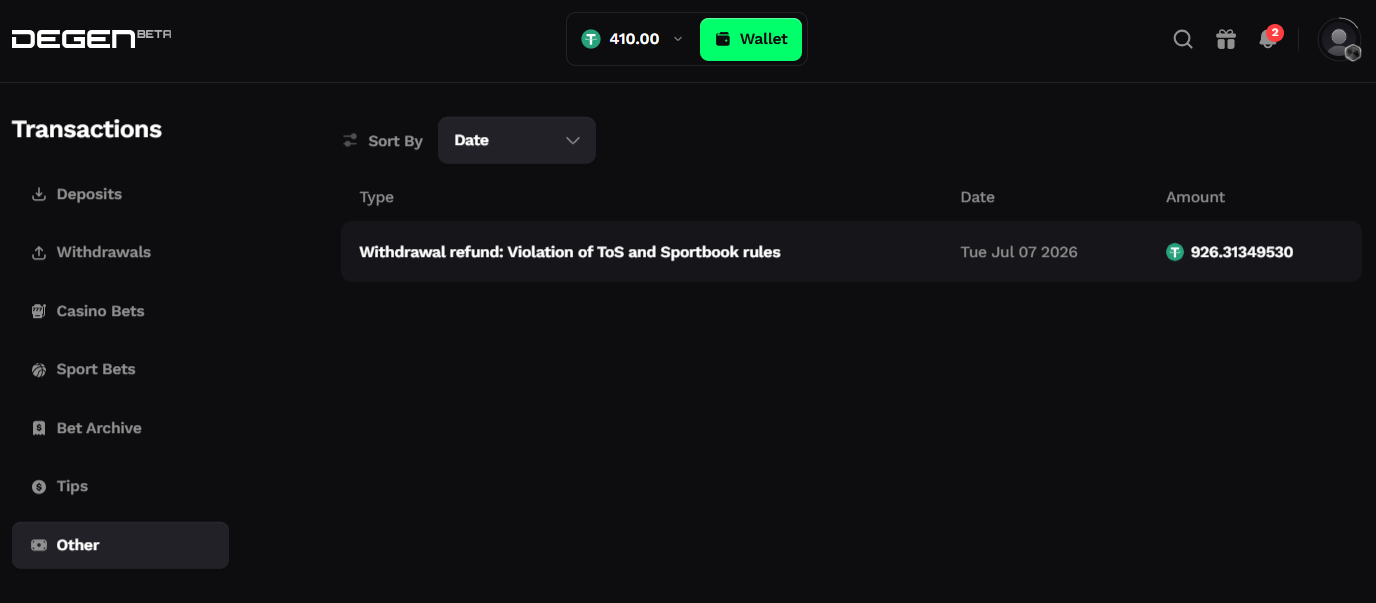
Task: Click the DEGEN beta logo
Action: pos(91,39)
